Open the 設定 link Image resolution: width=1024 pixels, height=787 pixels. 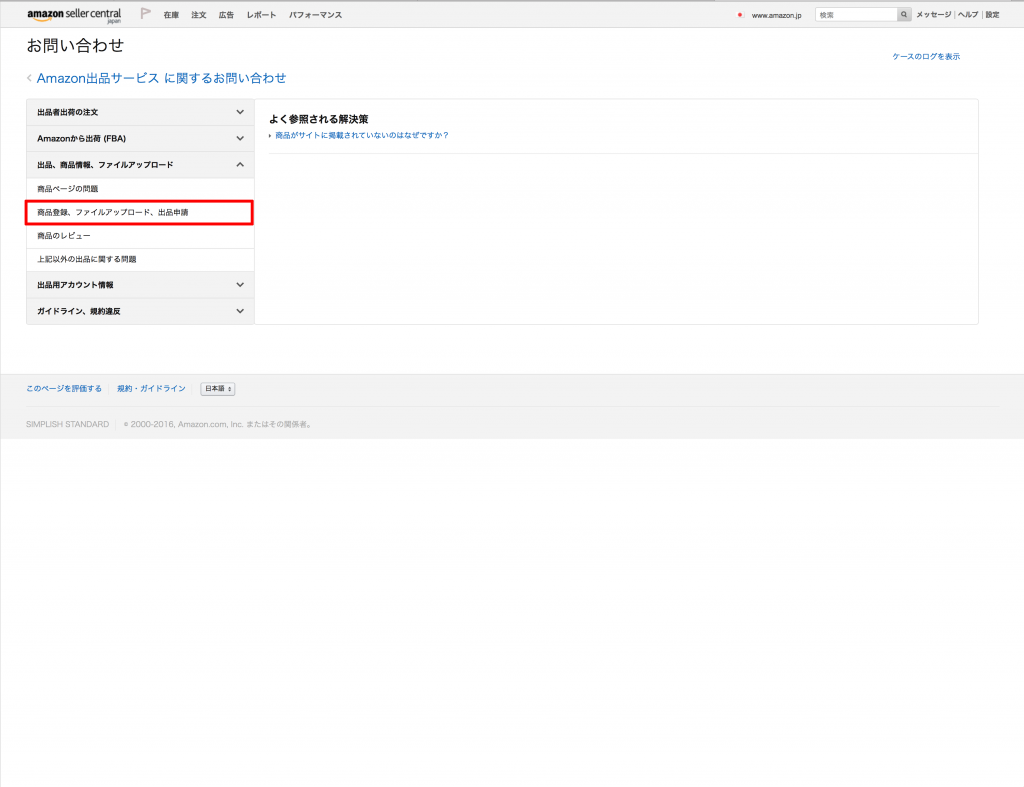point(992,14)
